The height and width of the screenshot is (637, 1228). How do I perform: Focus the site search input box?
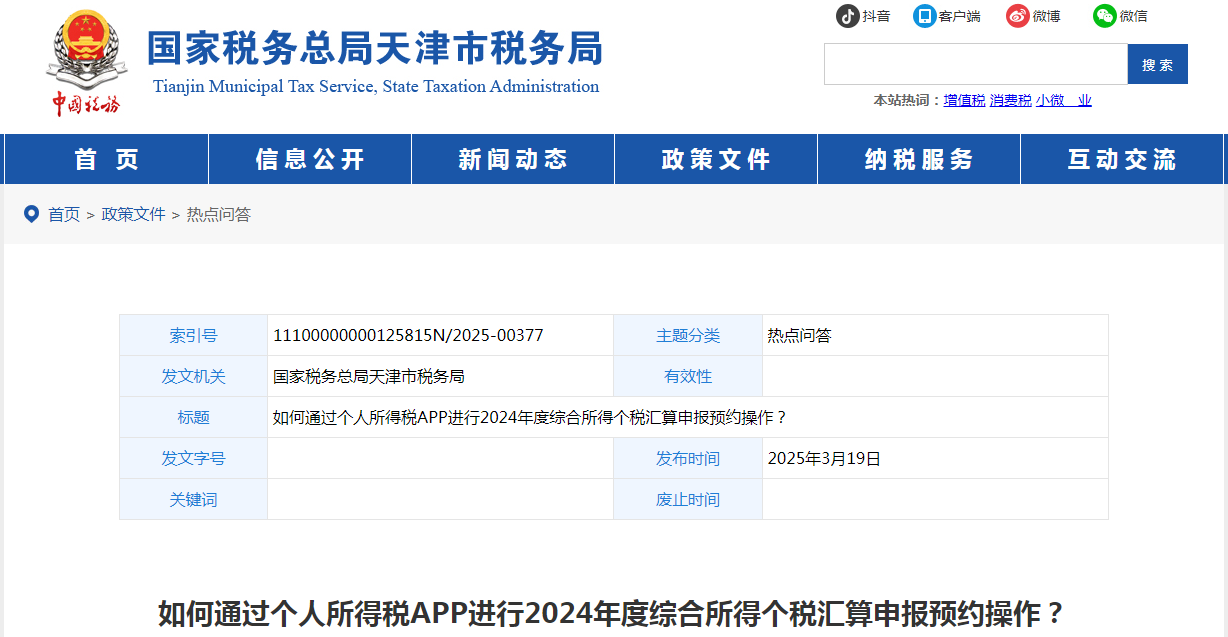click(975, 64)
